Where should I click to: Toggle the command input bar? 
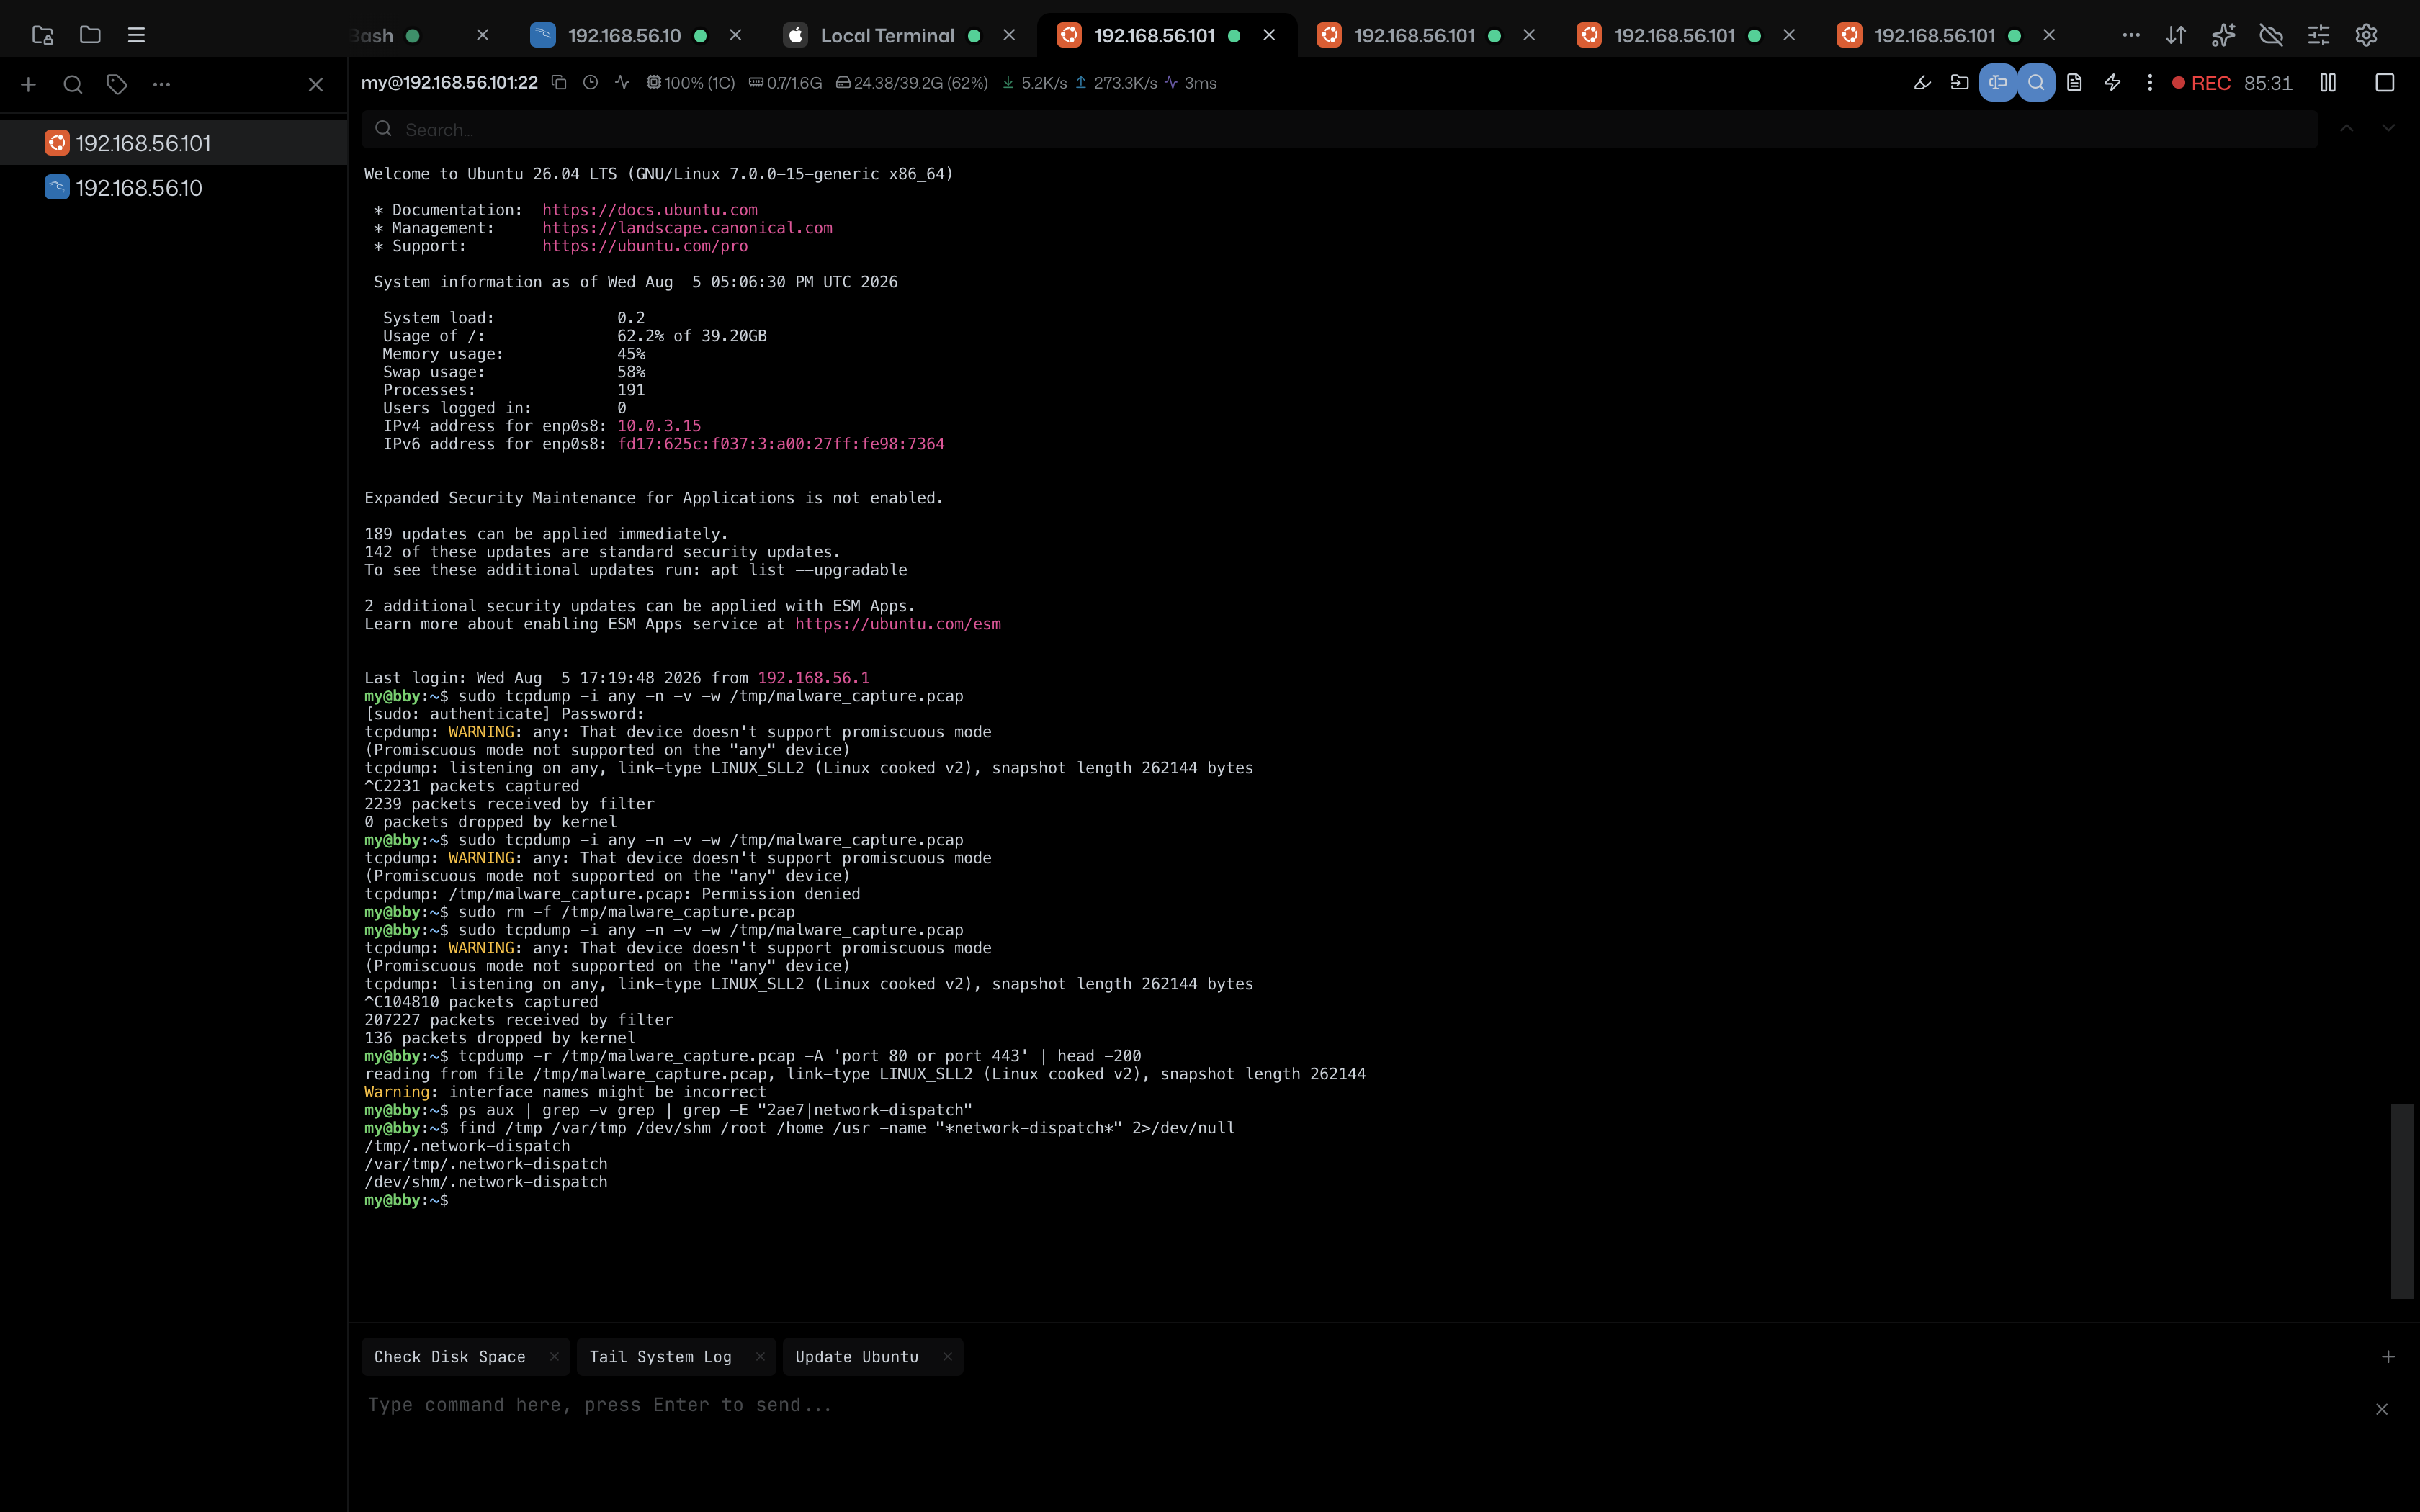tap(1998, 83)
